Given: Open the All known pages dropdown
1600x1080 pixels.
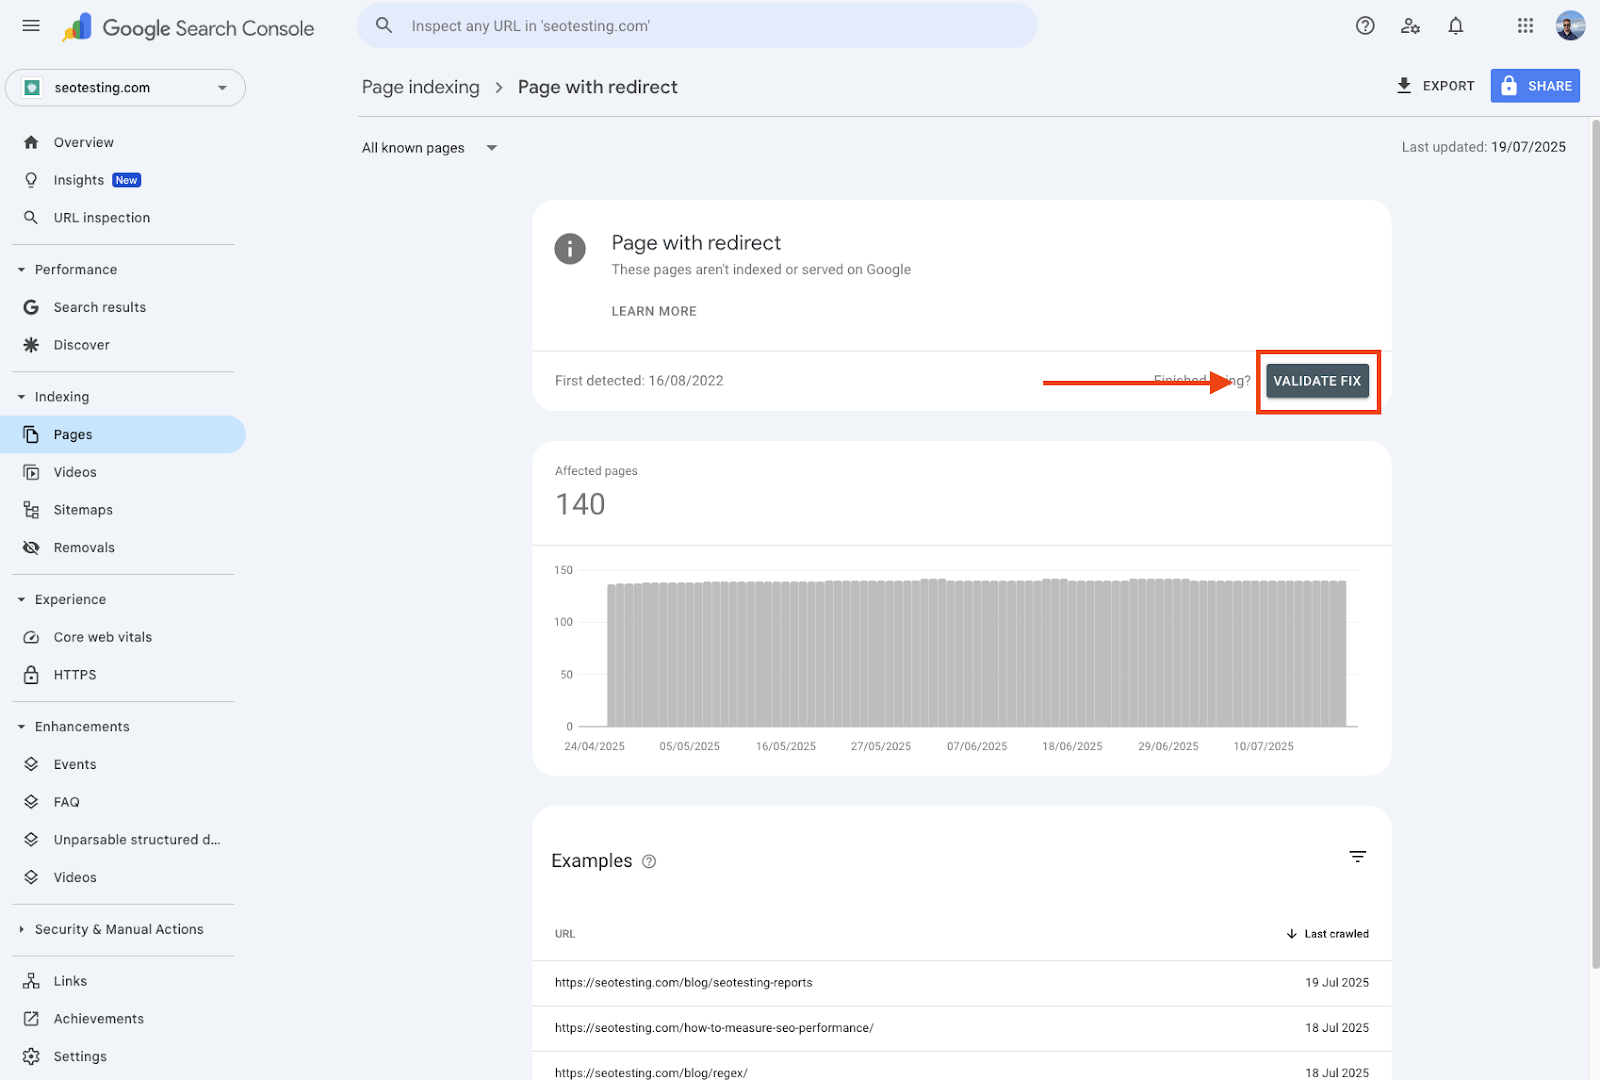Looking at the screenshot, I should 428,147.
